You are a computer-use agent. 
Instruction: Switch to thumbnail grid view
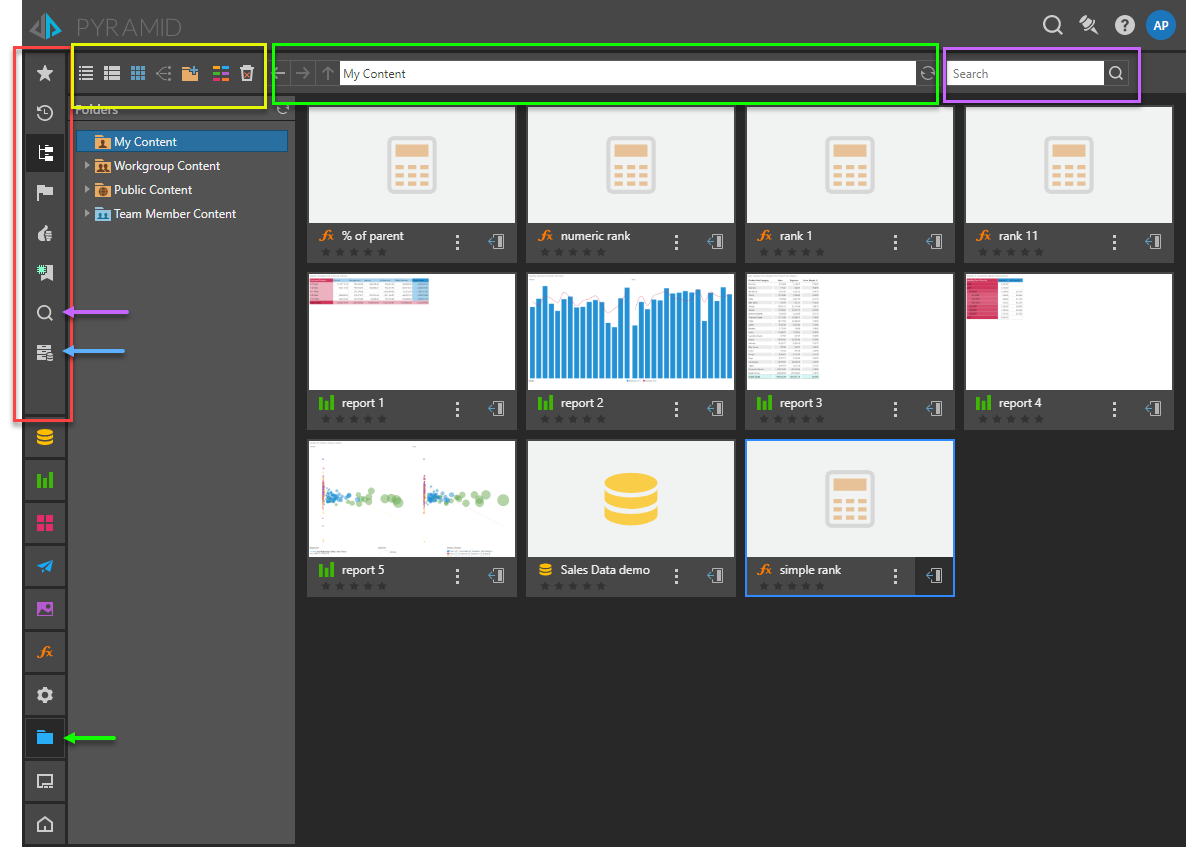pos(138,73)
